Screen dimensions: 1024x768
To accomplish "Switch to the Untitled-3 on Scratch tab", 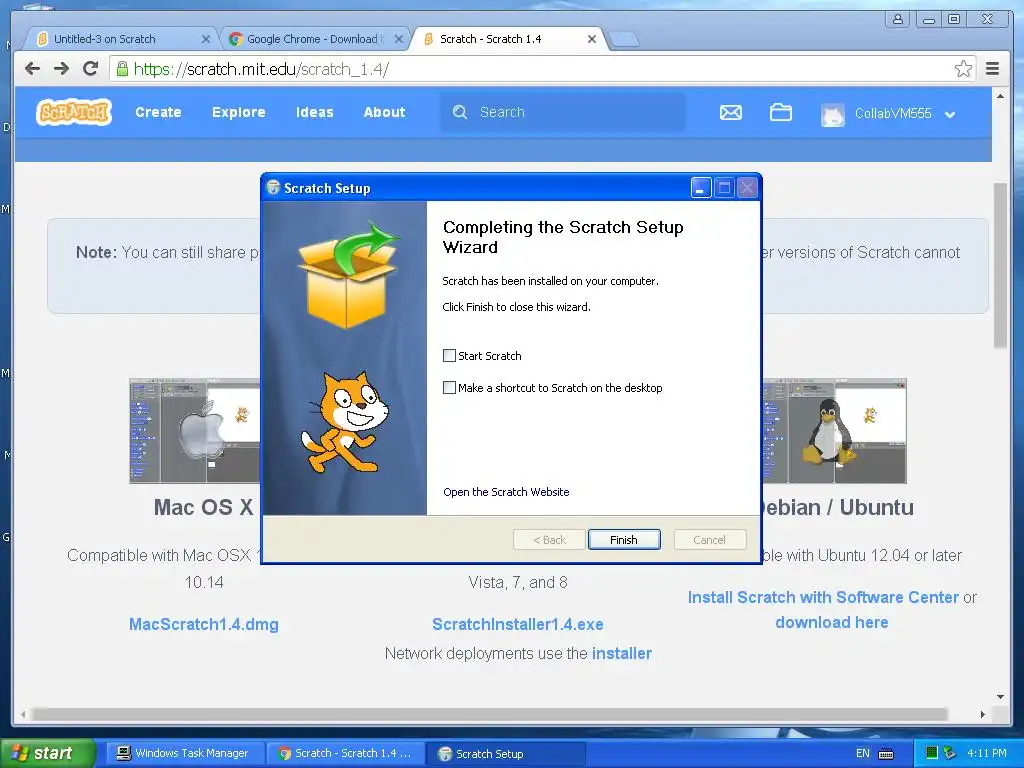I will tap(118, 39).
